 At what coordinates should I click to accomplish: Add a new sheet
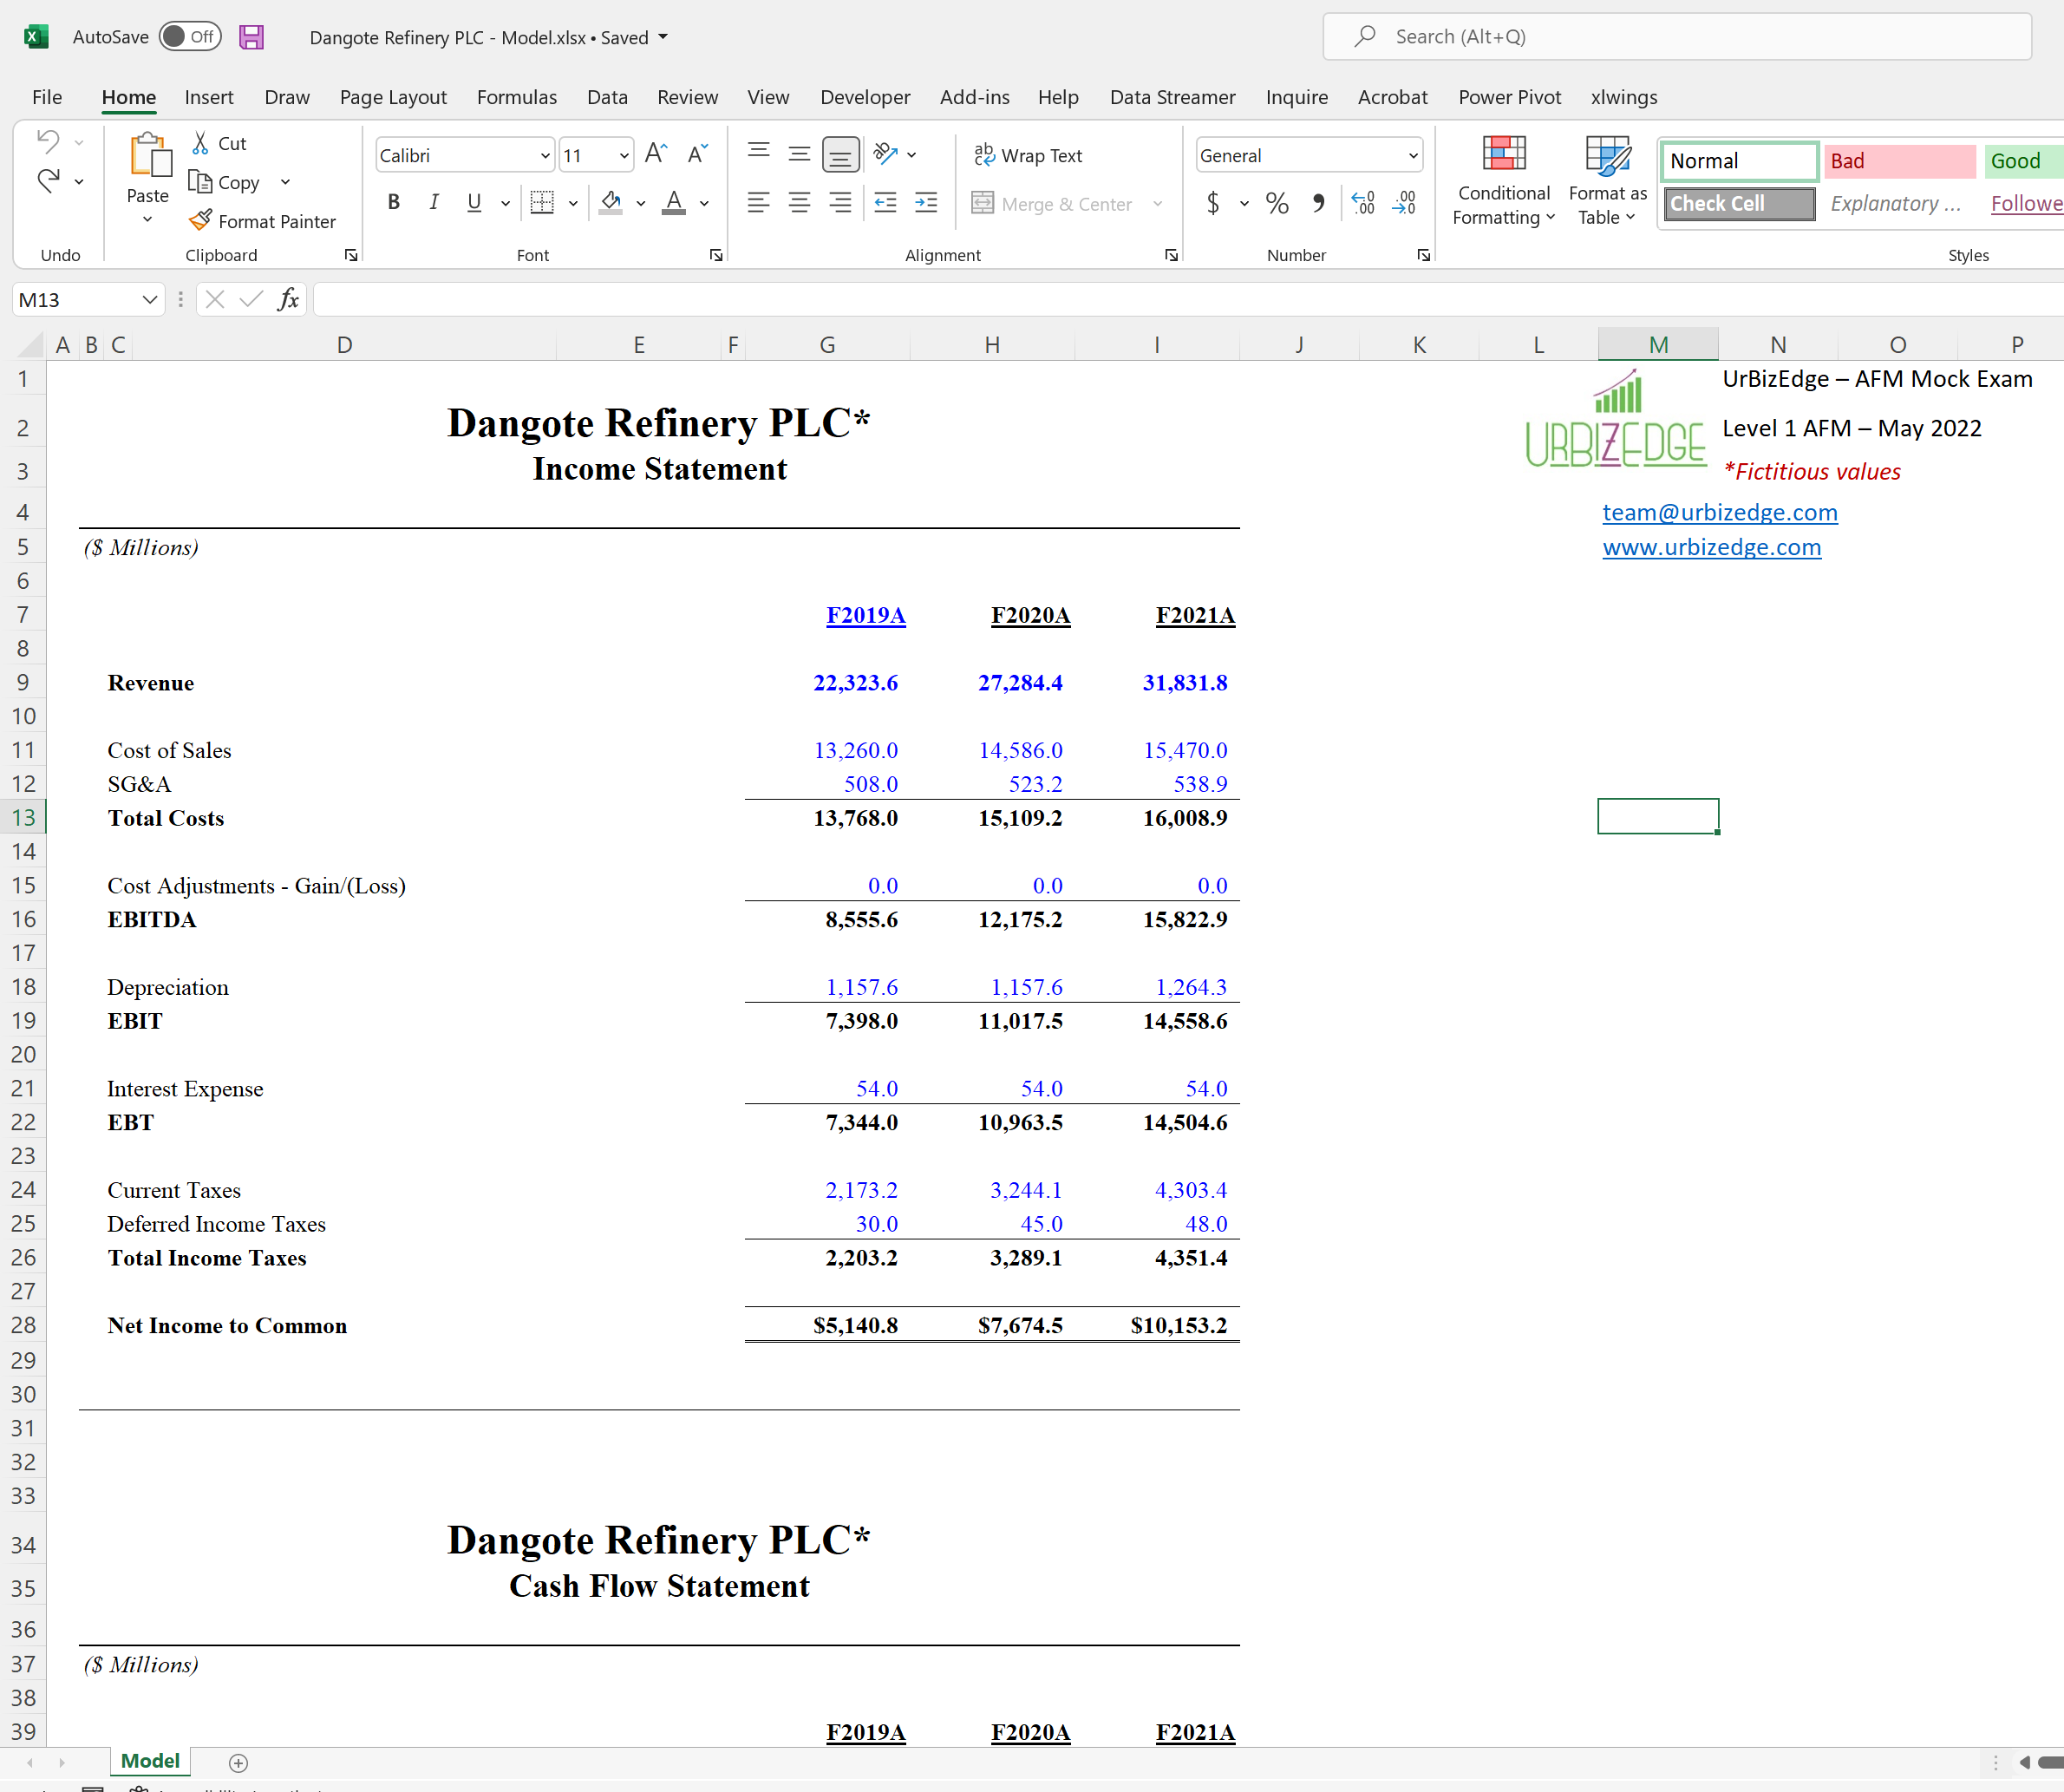point(238,1763)
